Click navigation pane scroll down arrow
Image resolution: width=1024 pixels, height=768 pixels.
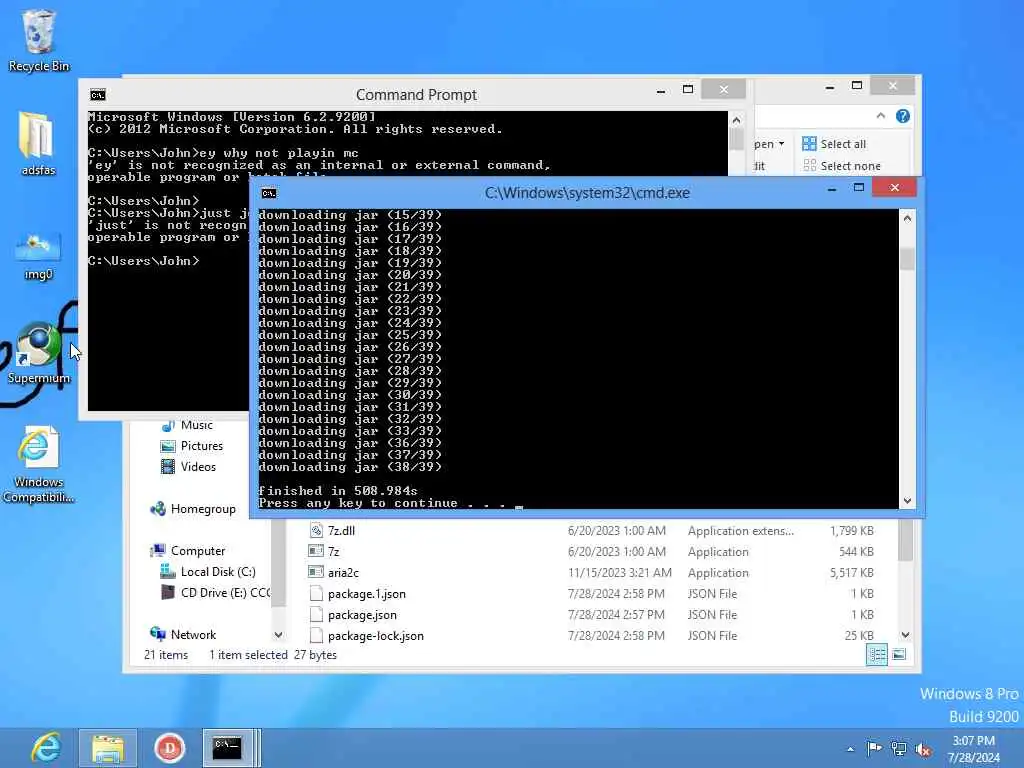pyautogui.click(x=278, y=635)
